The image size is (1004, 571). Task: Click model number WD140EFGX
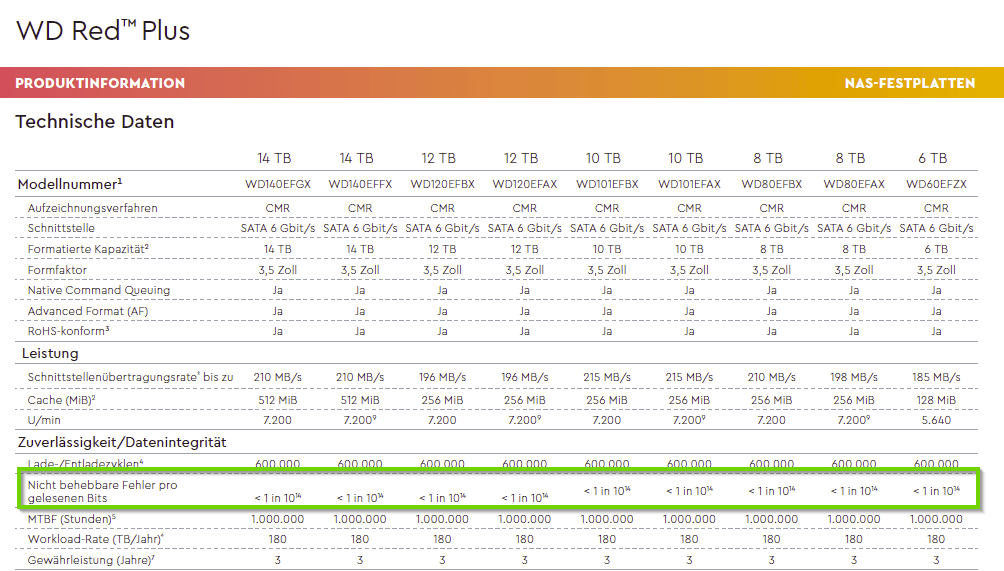[278, 184]
